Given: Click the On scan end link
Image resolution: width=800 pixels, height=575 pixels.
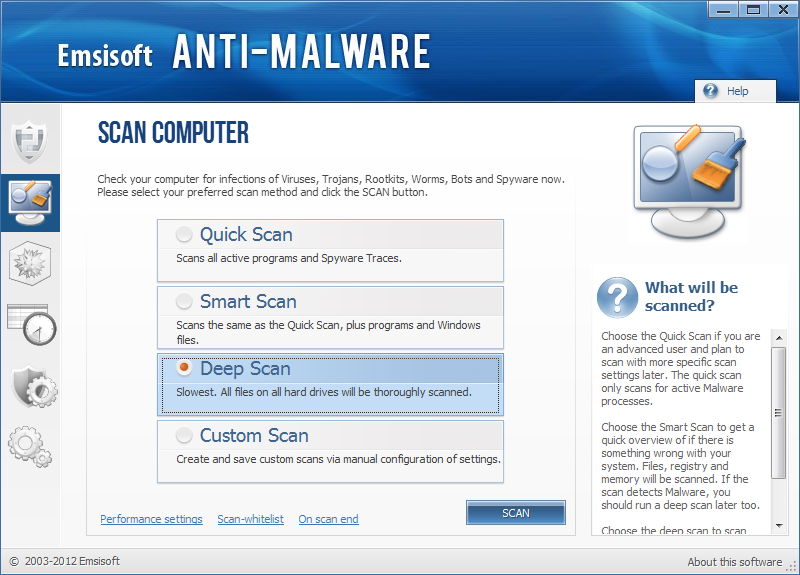Looking at the screenshot, I should pos(328,519).
